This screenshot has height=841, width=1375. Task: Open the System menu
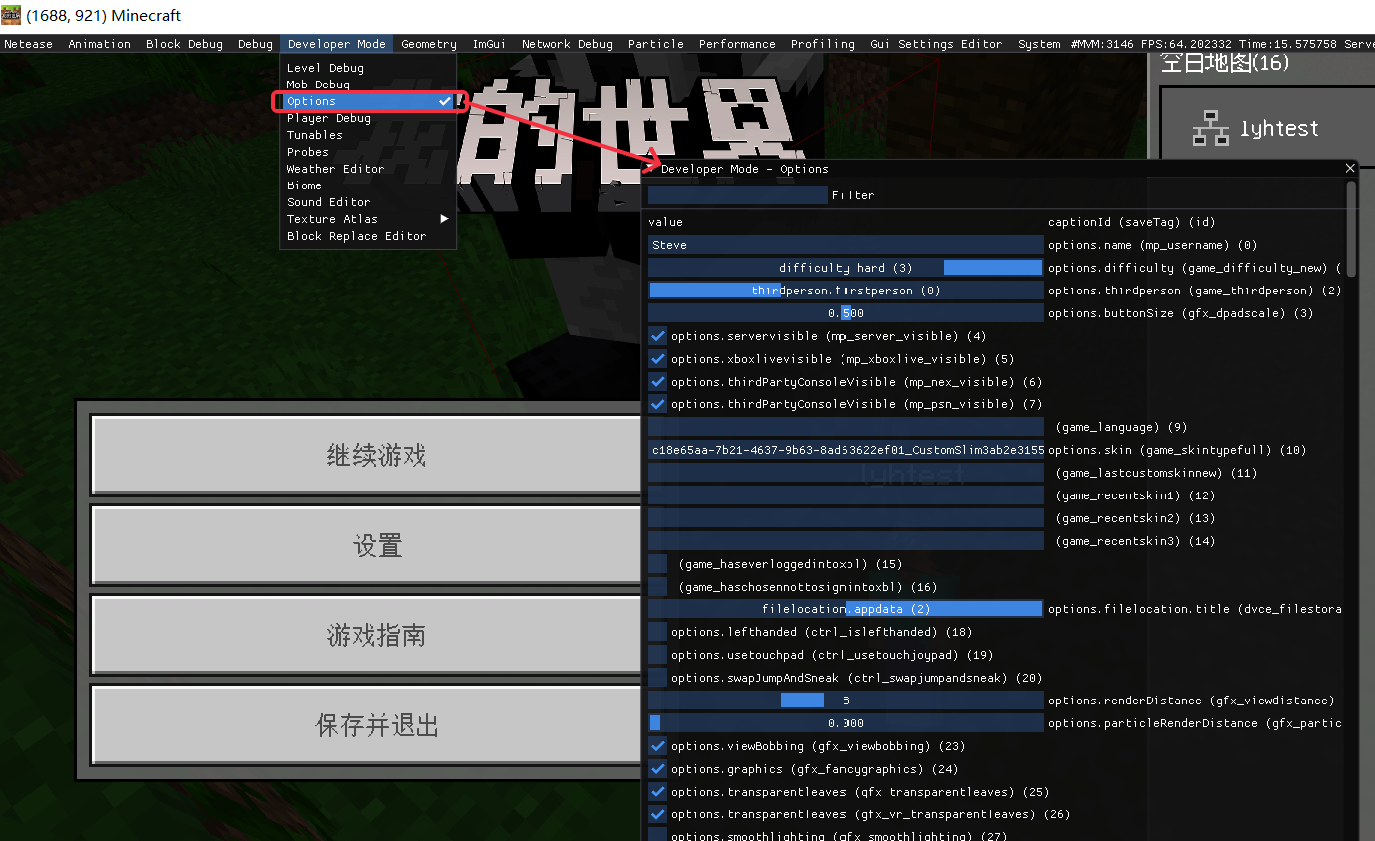click(x=1039, y=44)
